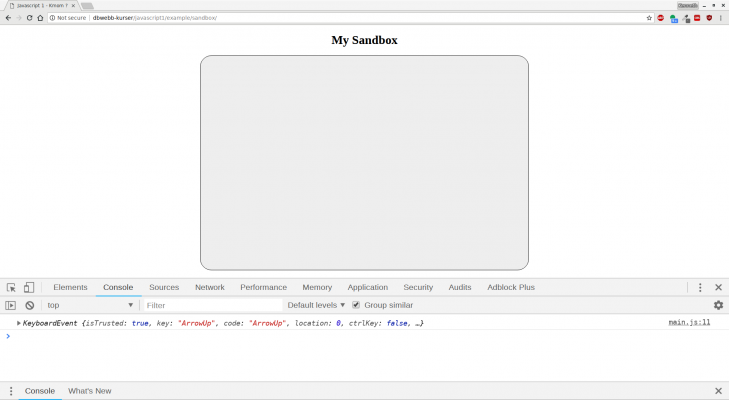Open the dark red shield extension
This screenshot has width=729, height=400.
point(709,18)
